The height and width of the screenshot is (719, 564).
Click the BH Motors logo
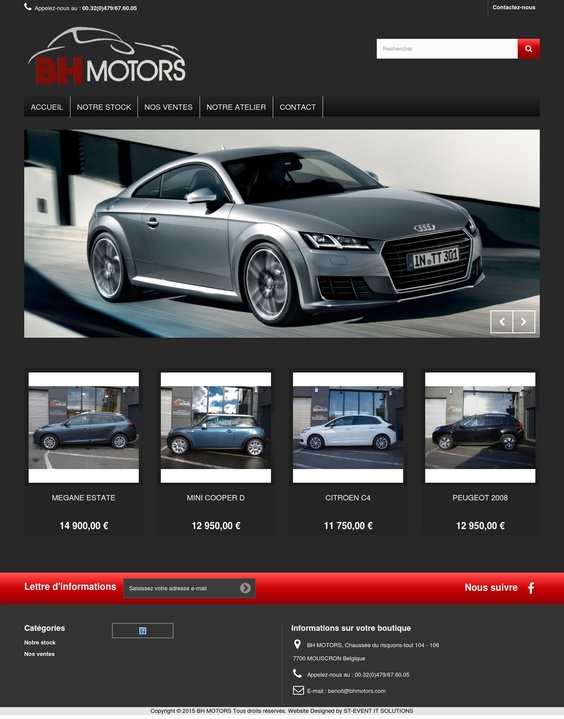[107, 56]
